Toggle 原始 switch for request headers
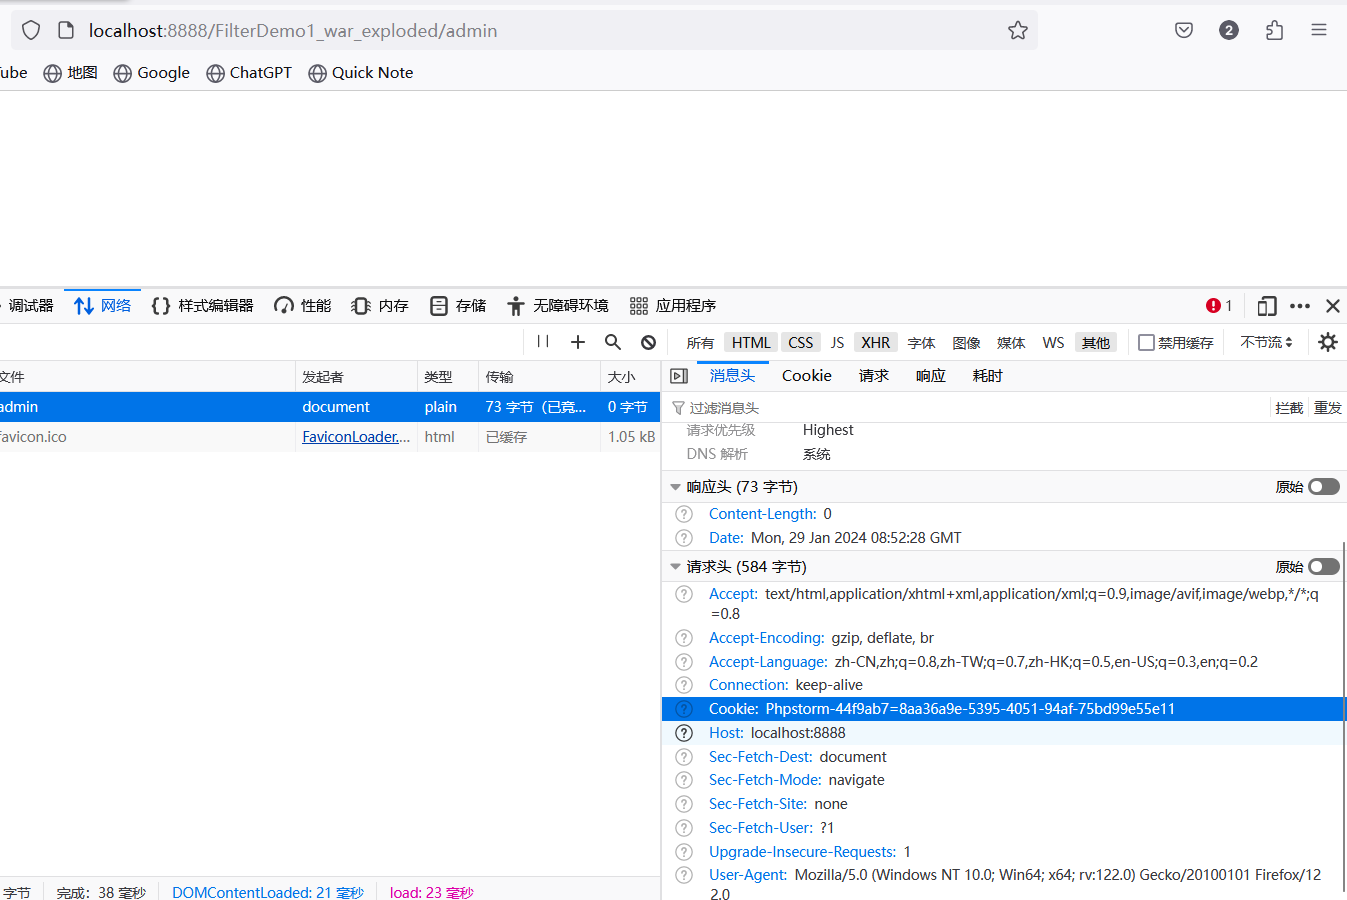 coord(1324,567)
